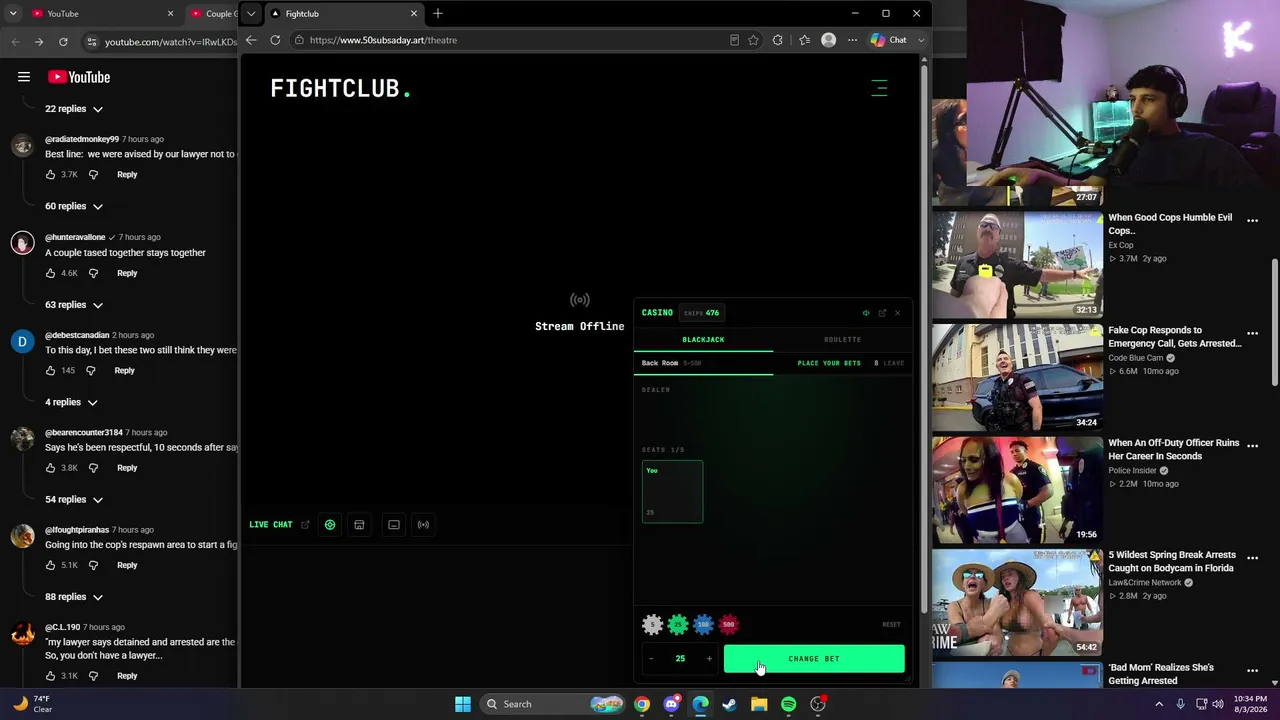Reset the chip bet
This screenshot has width=1280, height=720.
(x=891, y=625)
